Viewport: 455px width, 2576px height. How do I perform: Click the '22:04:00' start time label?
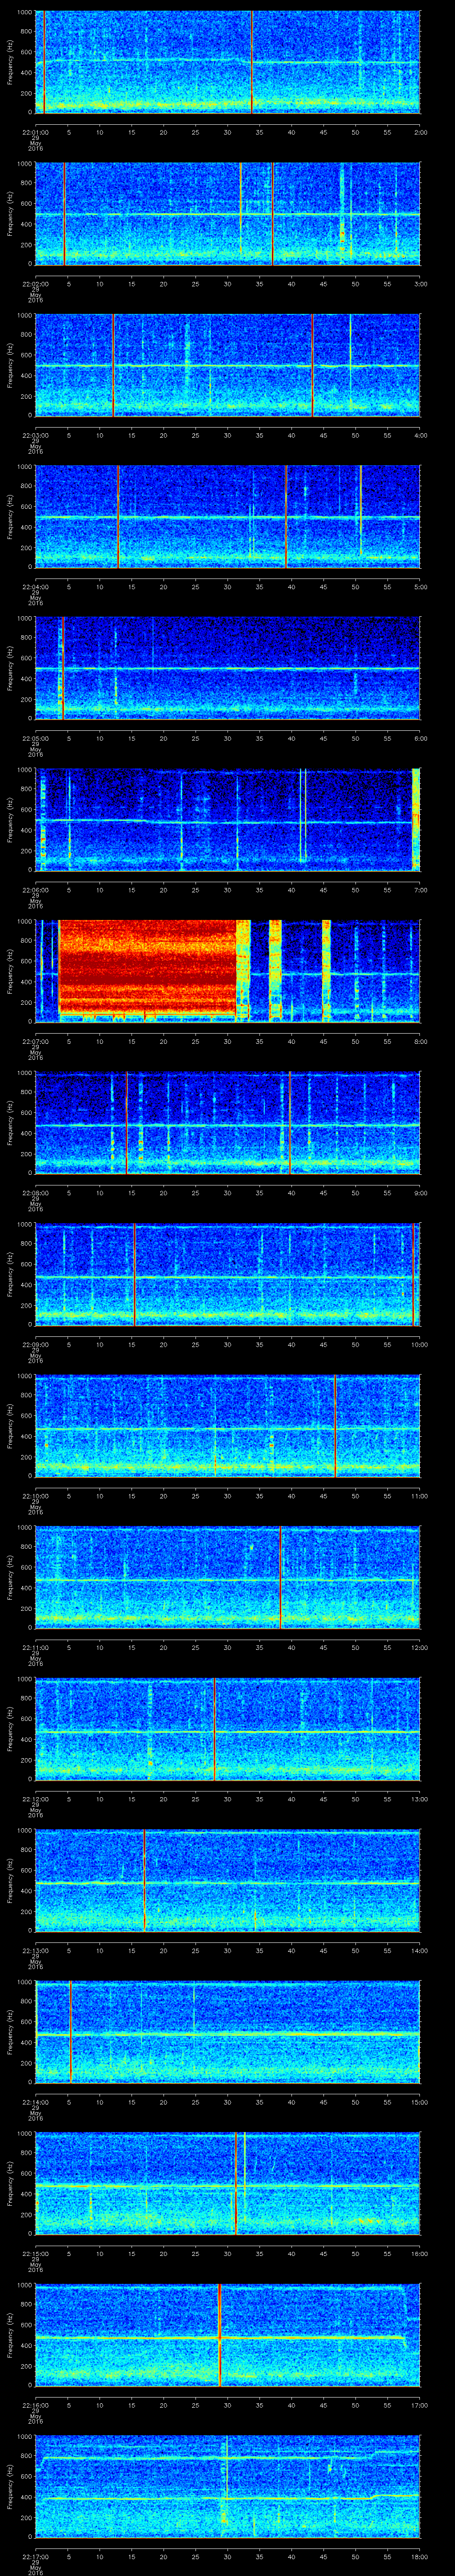(x=35, y=587)
